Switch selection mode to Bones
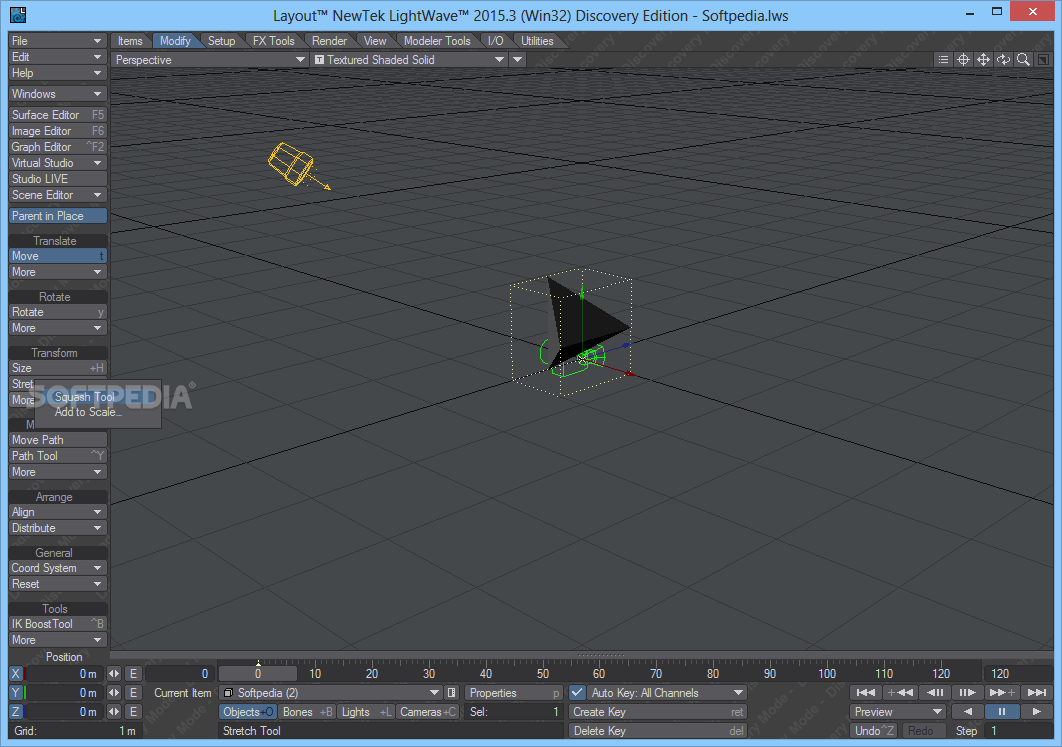 (x=307, y=712)
